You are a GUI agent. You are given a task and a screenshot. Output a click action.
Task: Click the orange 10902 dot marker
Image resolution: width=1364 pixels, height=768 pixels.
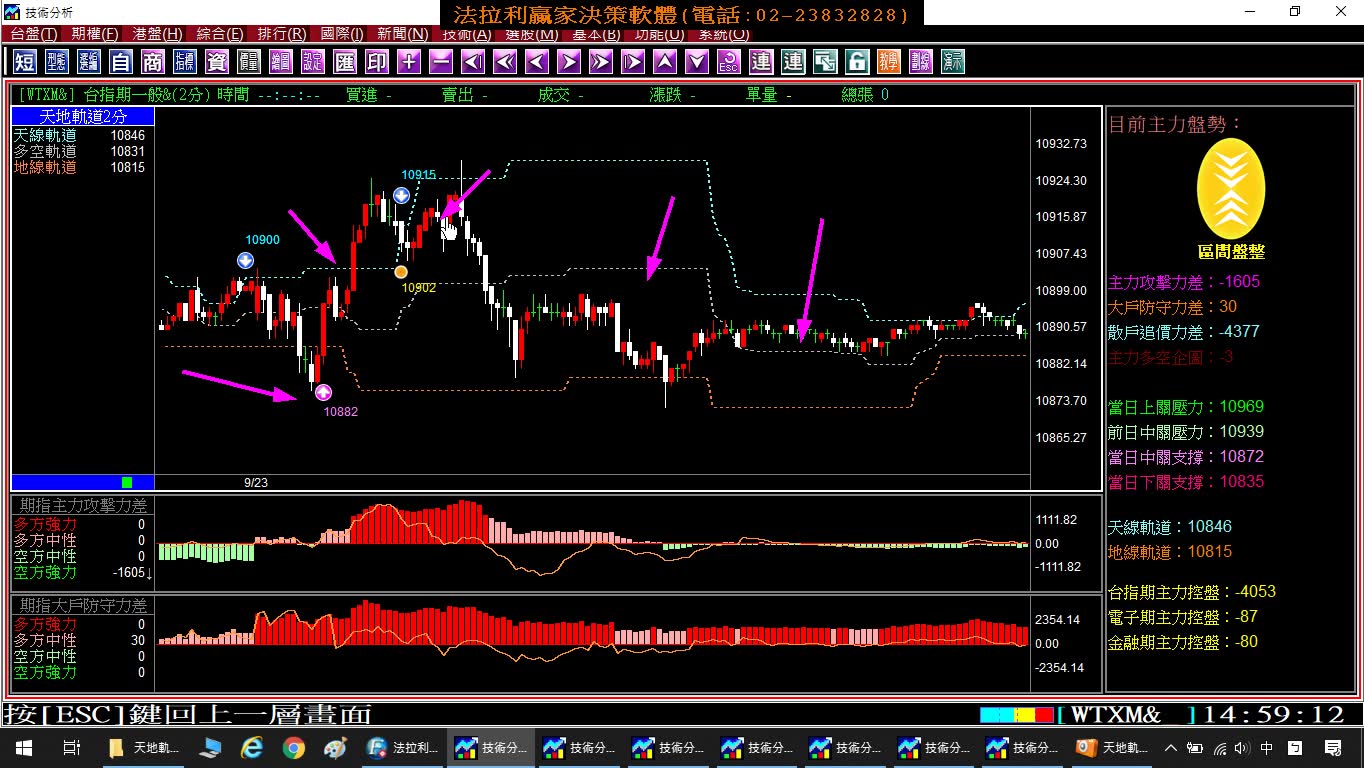[x=401, y=271]
